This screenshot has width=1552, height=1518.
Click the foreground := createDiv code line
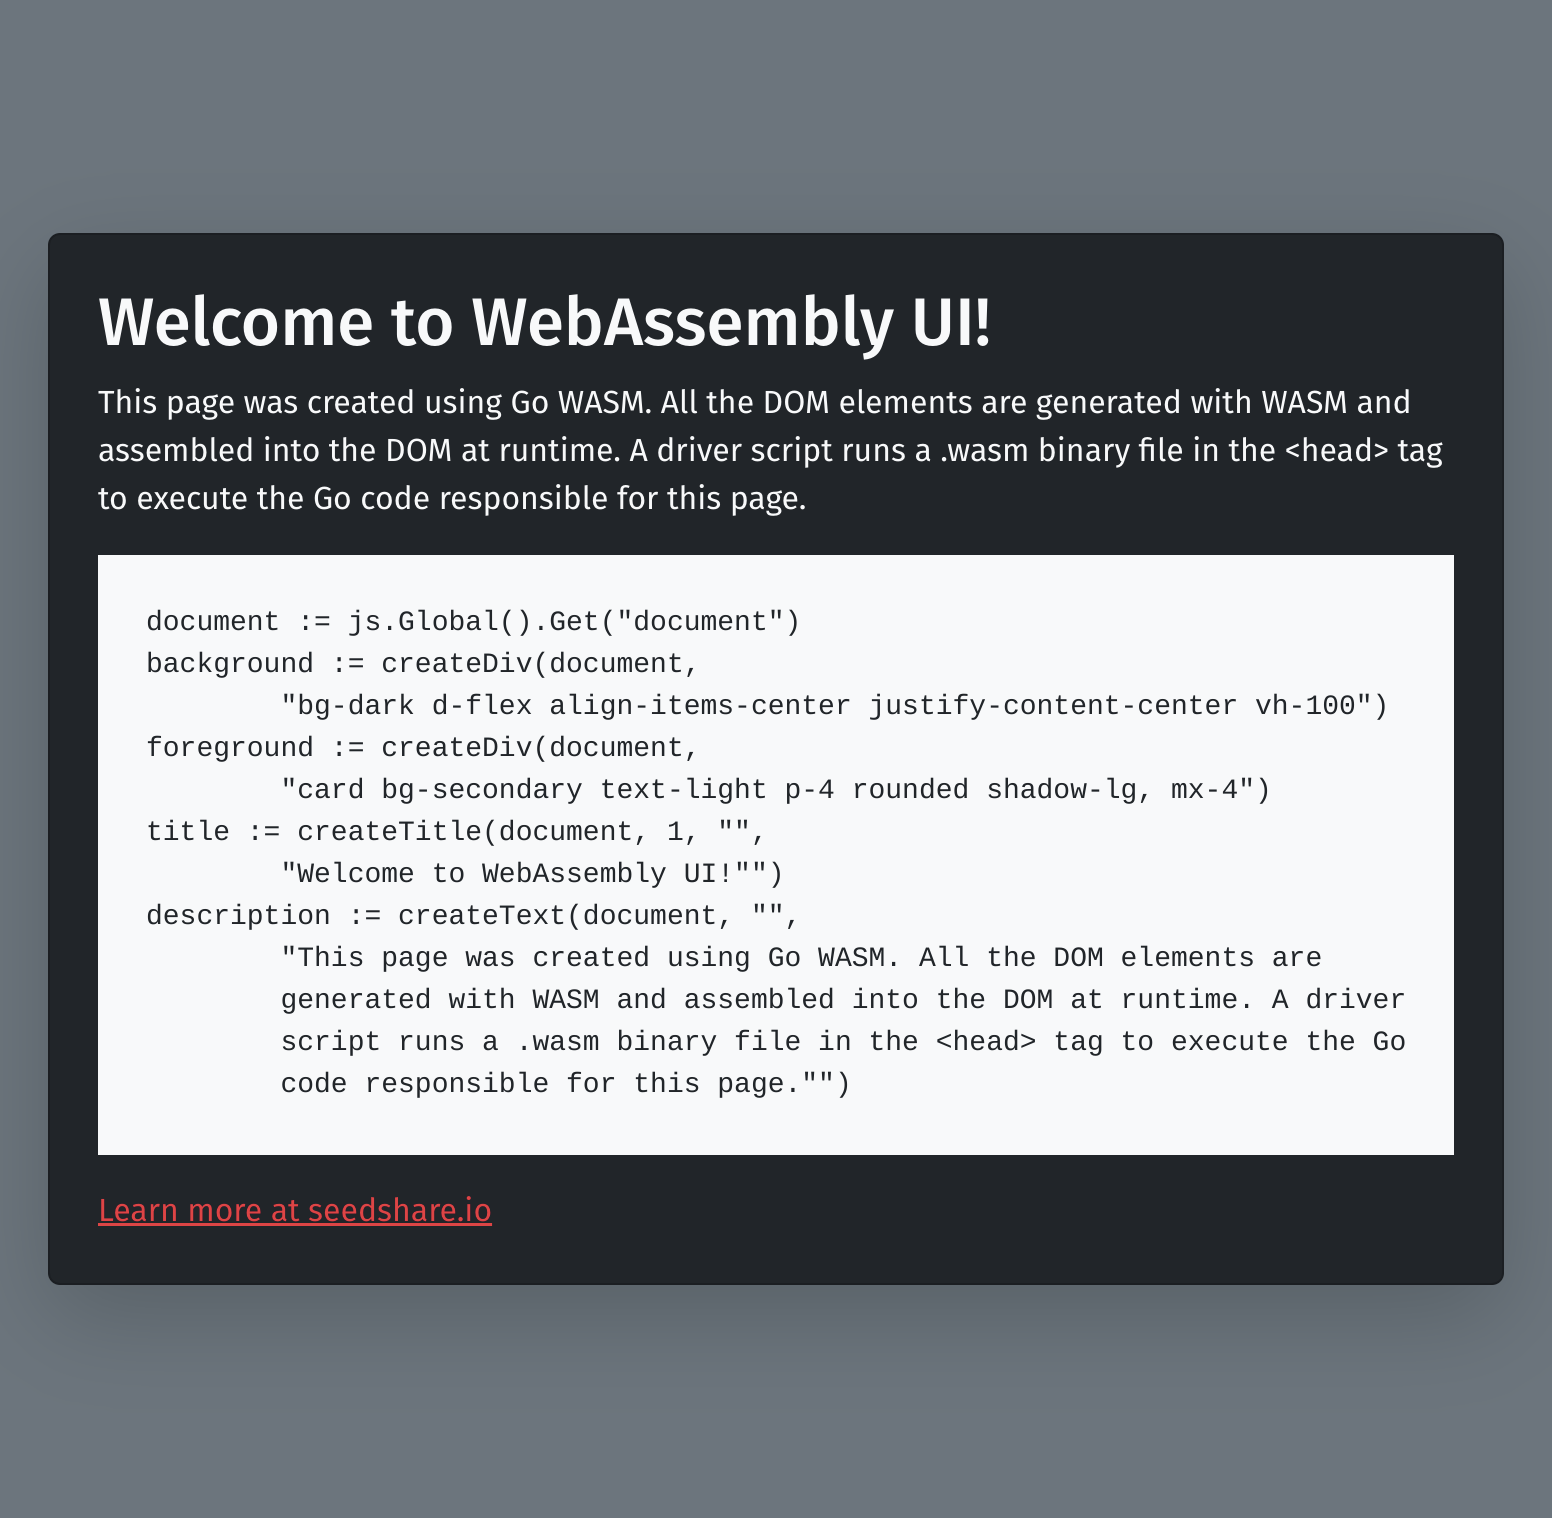click(422, 747)
